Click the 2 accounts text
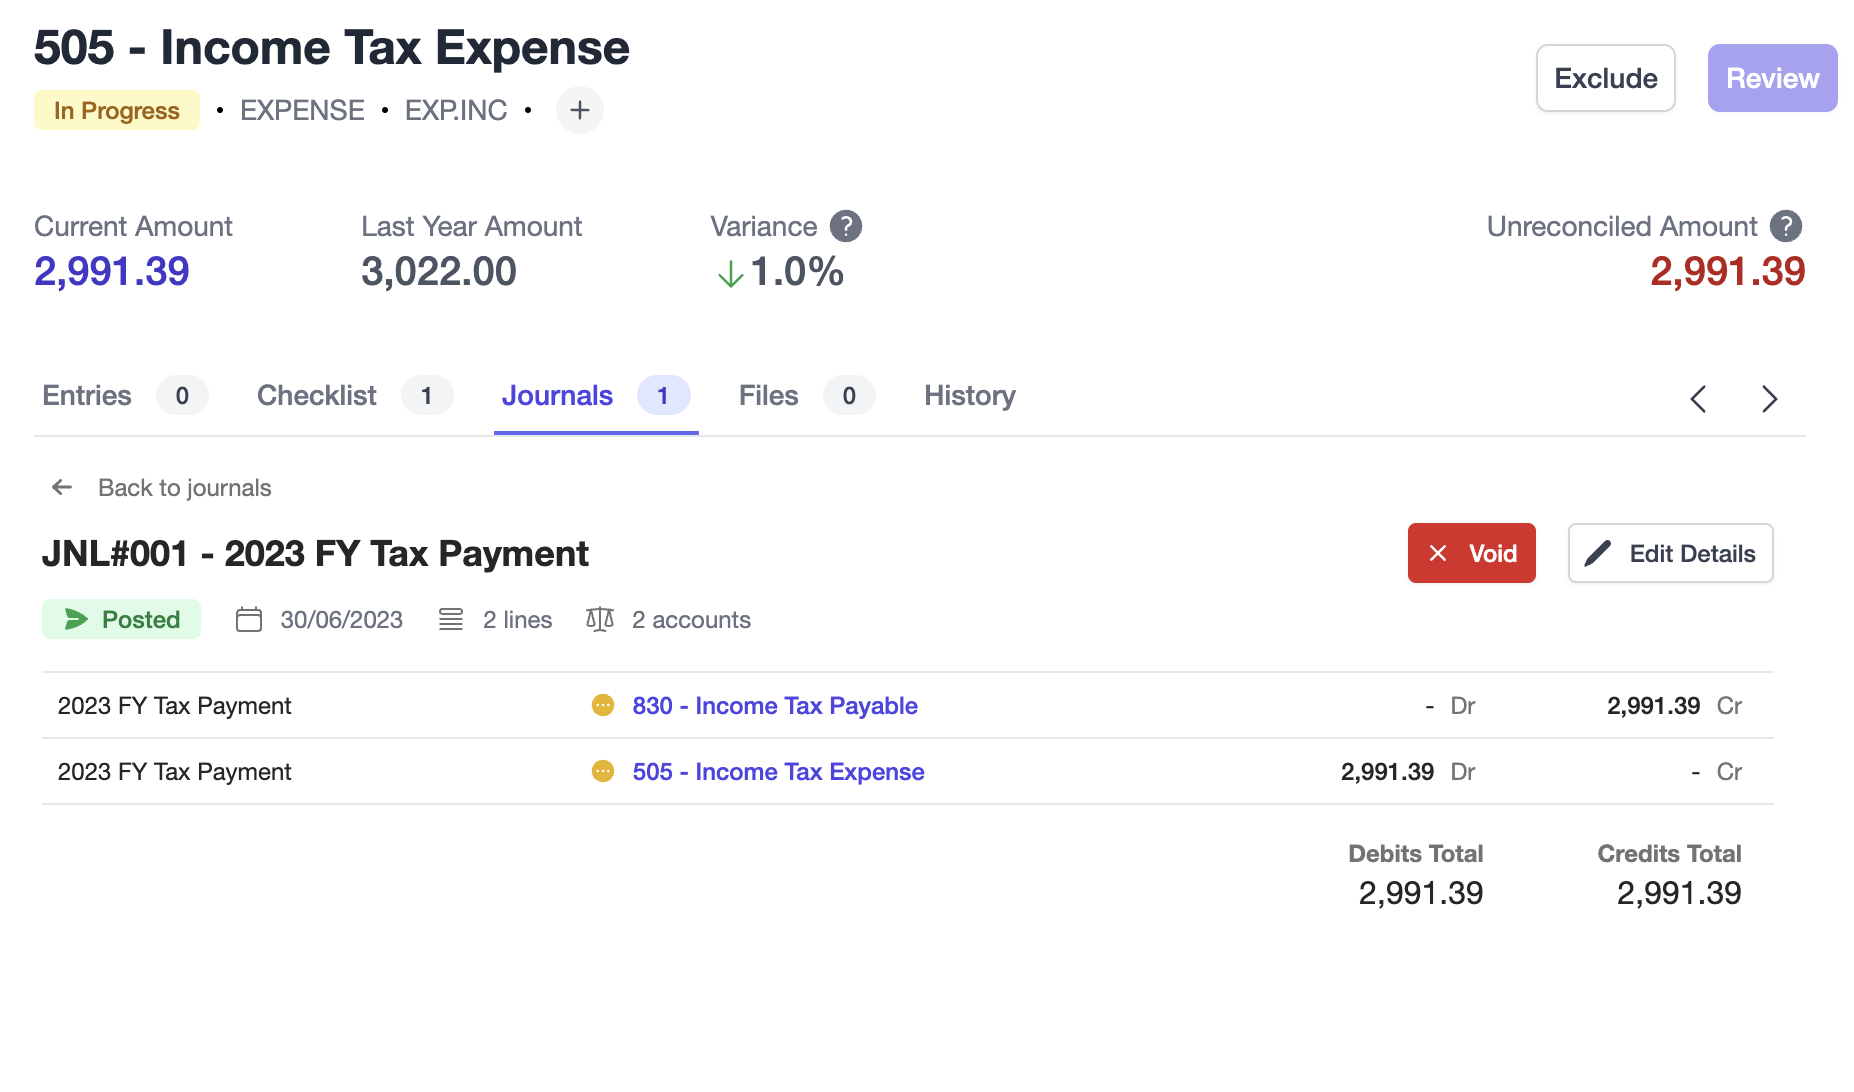The height and width of the screenshot is (1092, 1854). [691, 620]
